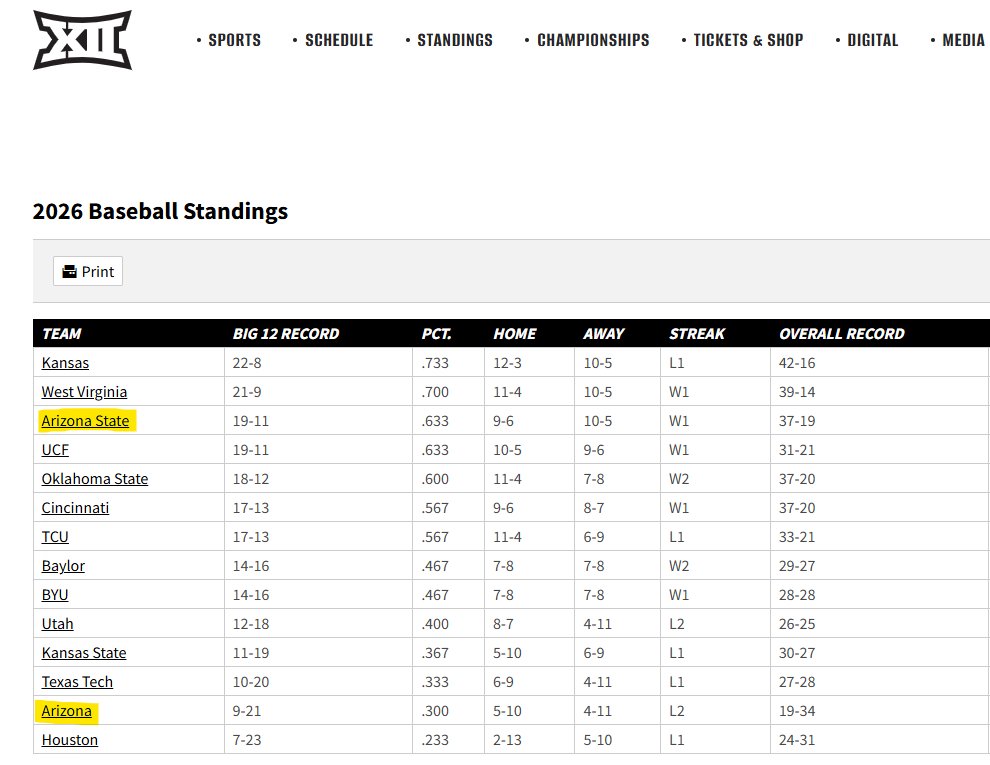Click Utah's 26-25 overall record

click(x=797, y=624)
